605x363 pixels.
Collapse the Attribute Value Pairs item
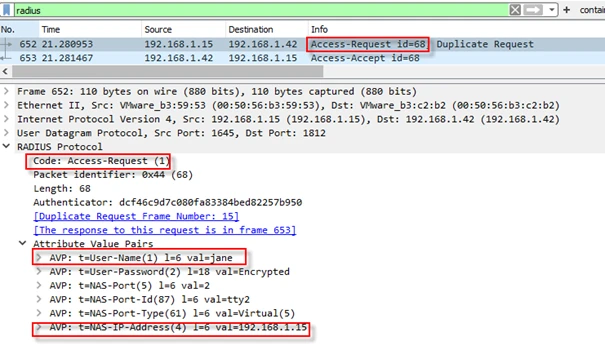pos(23,243)
